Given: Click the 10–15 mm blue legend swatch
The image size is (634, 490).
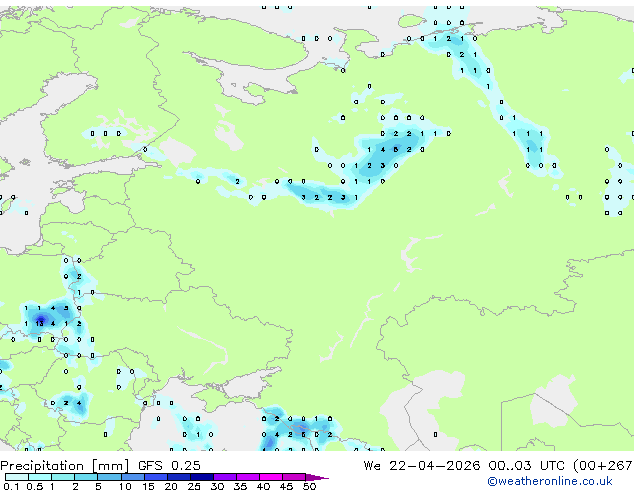Looking at the screenshot, I should [x=132, y=477].
